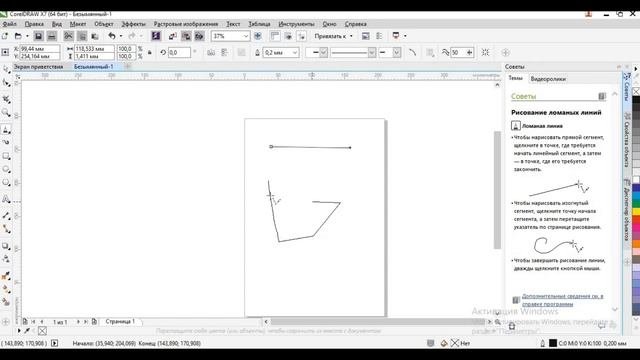The width and height of the screenshot is (640, 360).
Task: Click the Print icon
Action: 52,36
